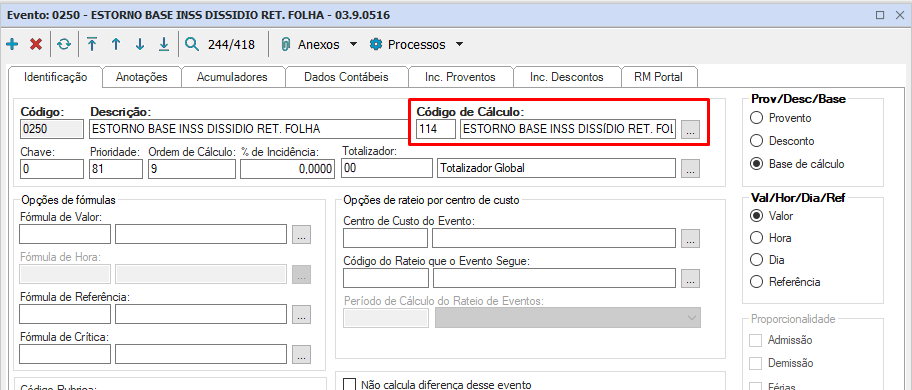Viewport: 912px width, 390px height.
Task: Click the 244/418 record counter
Action: point(231,44)
